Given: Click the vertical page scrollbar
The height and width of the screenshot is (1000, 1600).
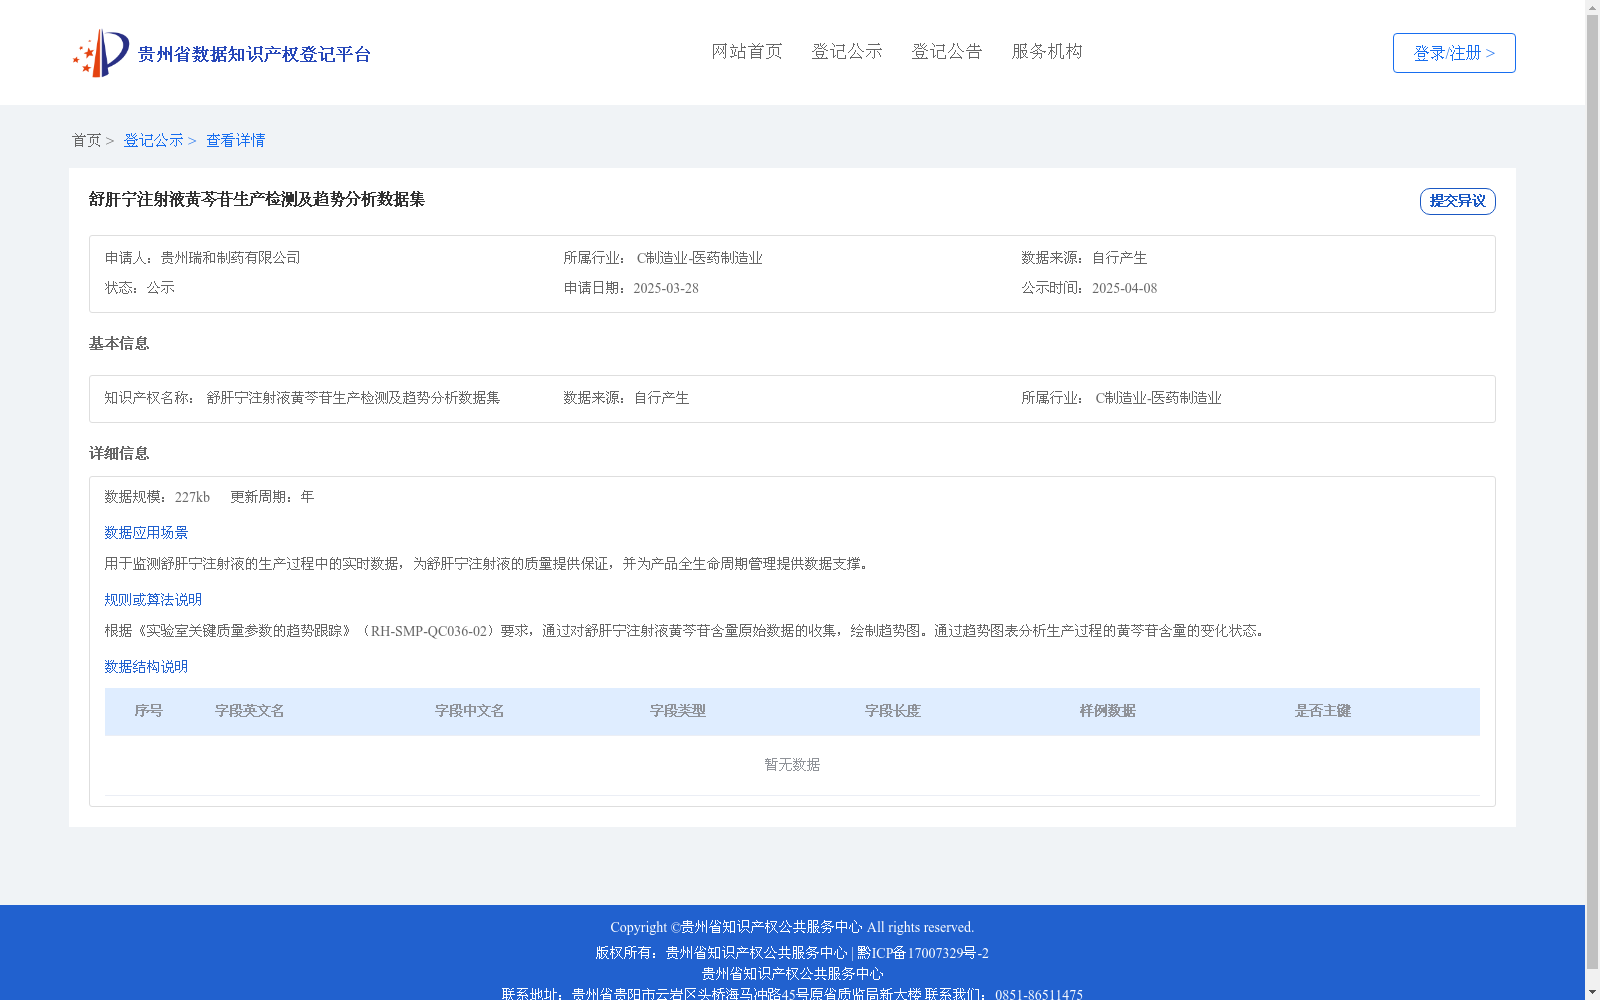Looking at the screenshot, I should (x=1592, y=492).
